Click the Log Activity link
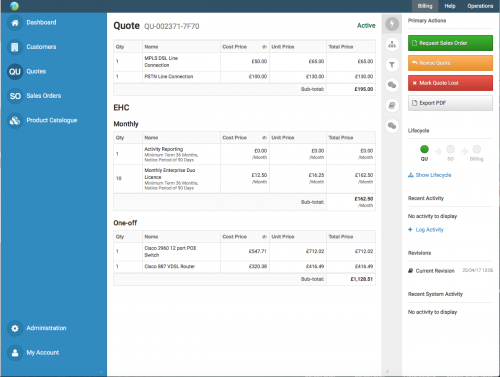Viewport: 500px width, 377px height. [426, 230]
